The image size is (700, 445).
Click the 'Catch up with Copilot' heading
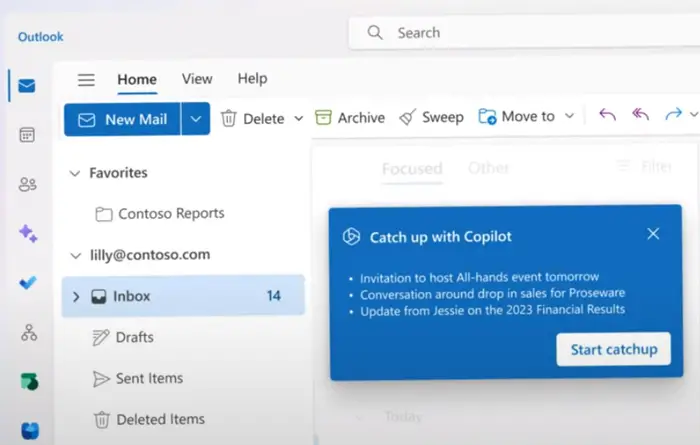(x=441, y=237)
